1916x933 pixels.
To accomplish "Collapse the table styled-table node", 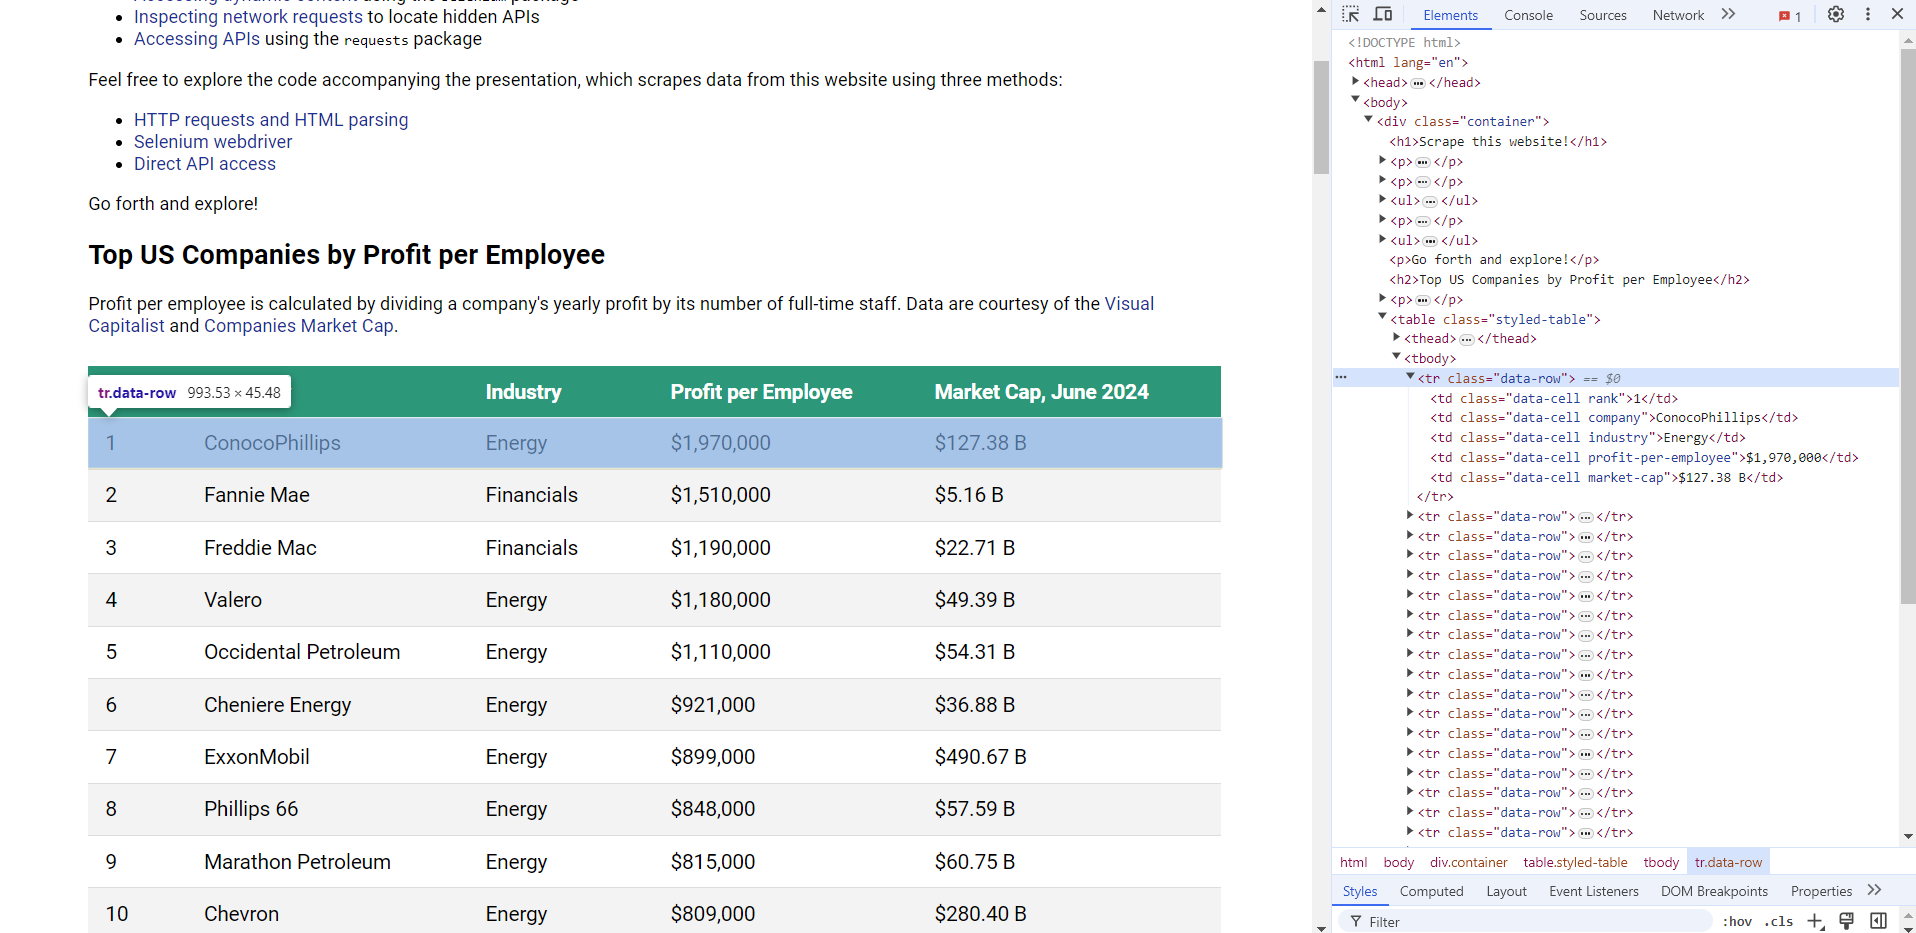I will tap(1383, 318).
